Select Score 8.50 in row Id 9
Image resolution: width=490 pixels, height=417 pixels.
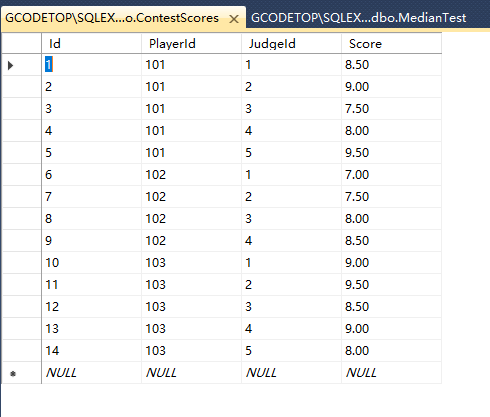(392, 241)
